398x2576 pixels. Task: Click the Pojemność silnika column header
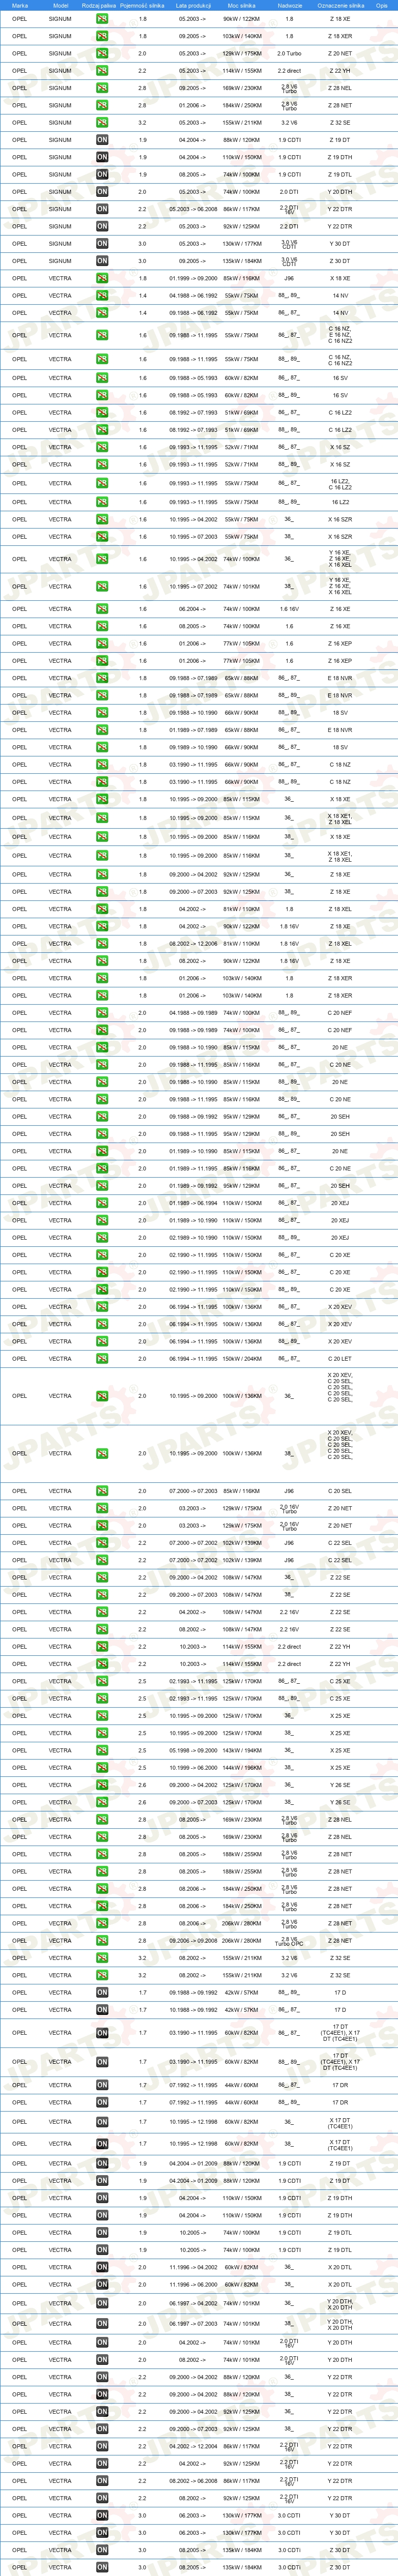click(141, 5)
